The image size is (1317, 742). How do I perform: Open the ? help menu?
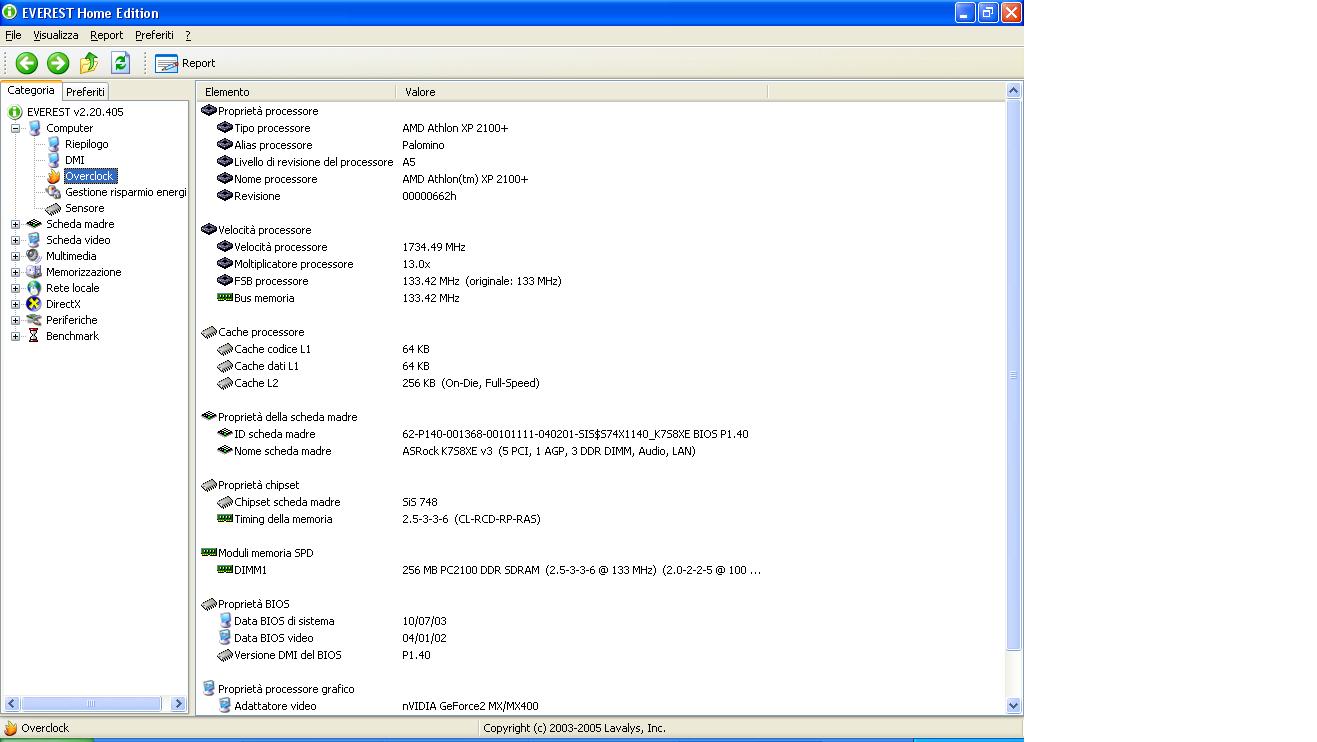coord(188,35)
